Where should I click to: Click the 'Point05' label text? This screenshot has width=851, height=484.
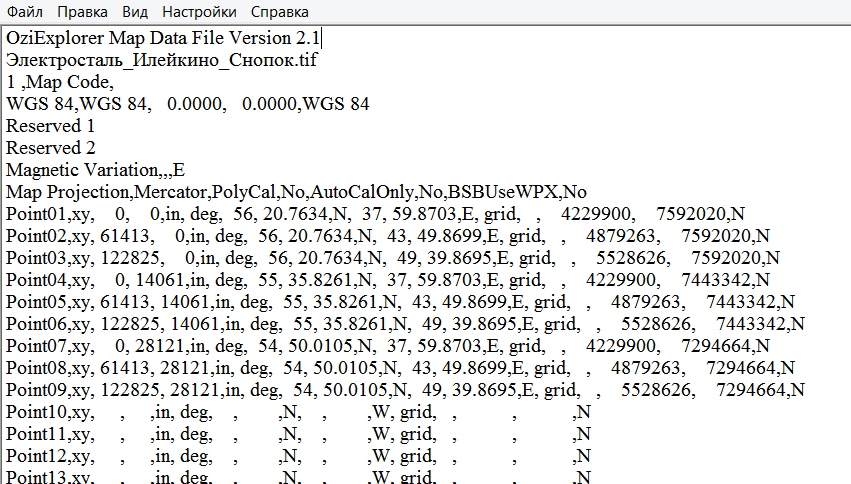35,302
